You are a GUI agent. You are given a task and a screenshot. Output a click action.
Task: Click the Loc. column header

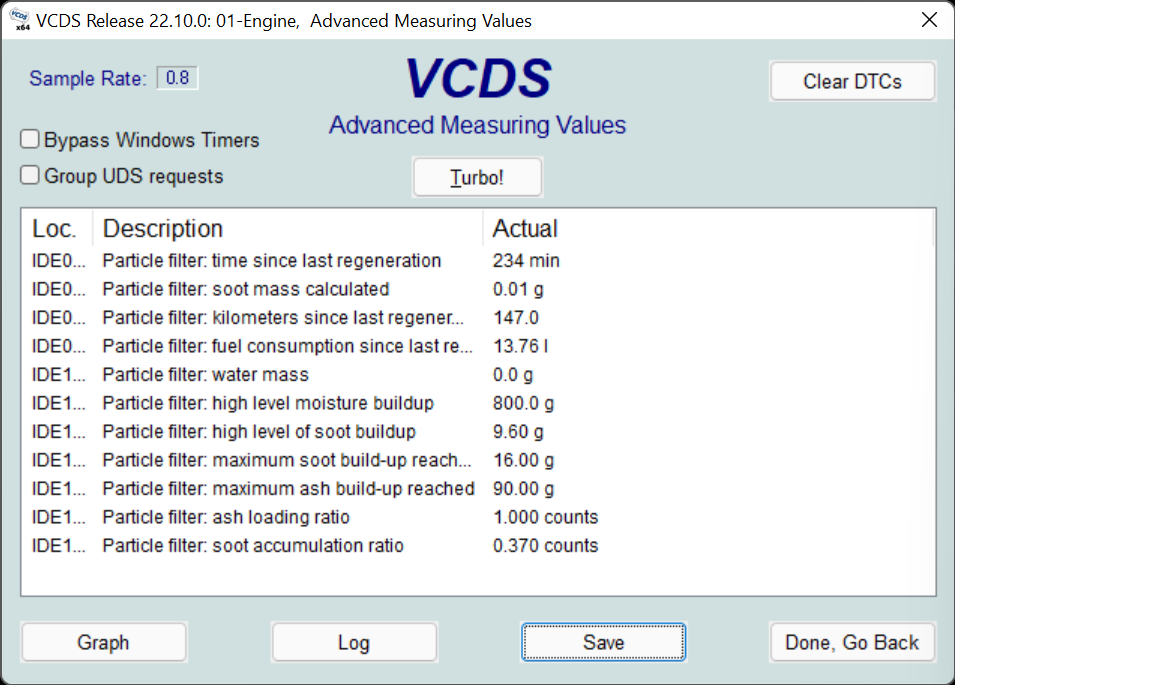57,229
